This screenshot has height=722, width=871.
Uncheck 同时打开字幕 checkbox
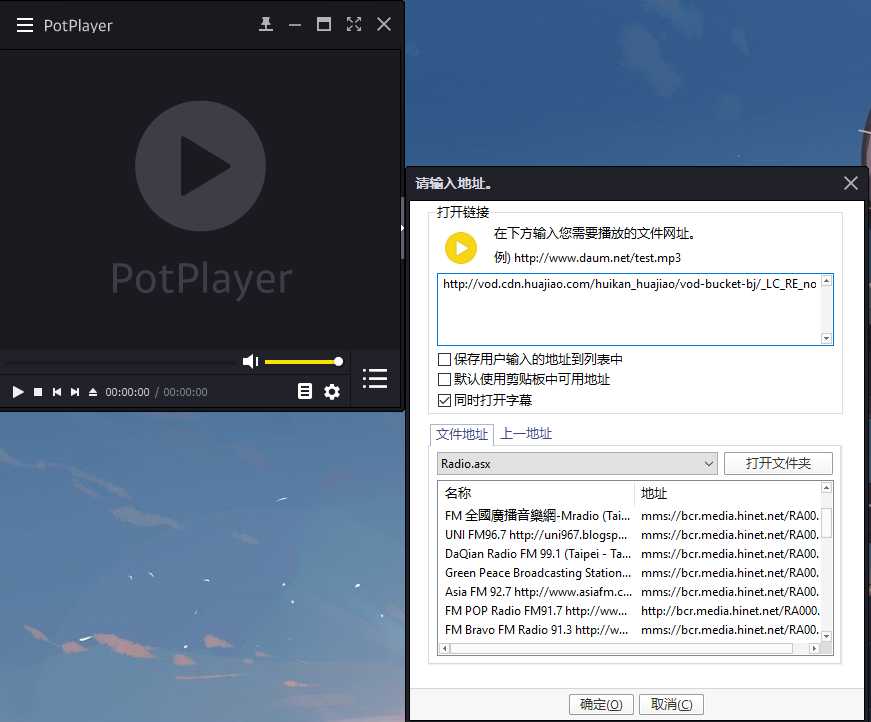pyautogui.click(x=444, y=400)
